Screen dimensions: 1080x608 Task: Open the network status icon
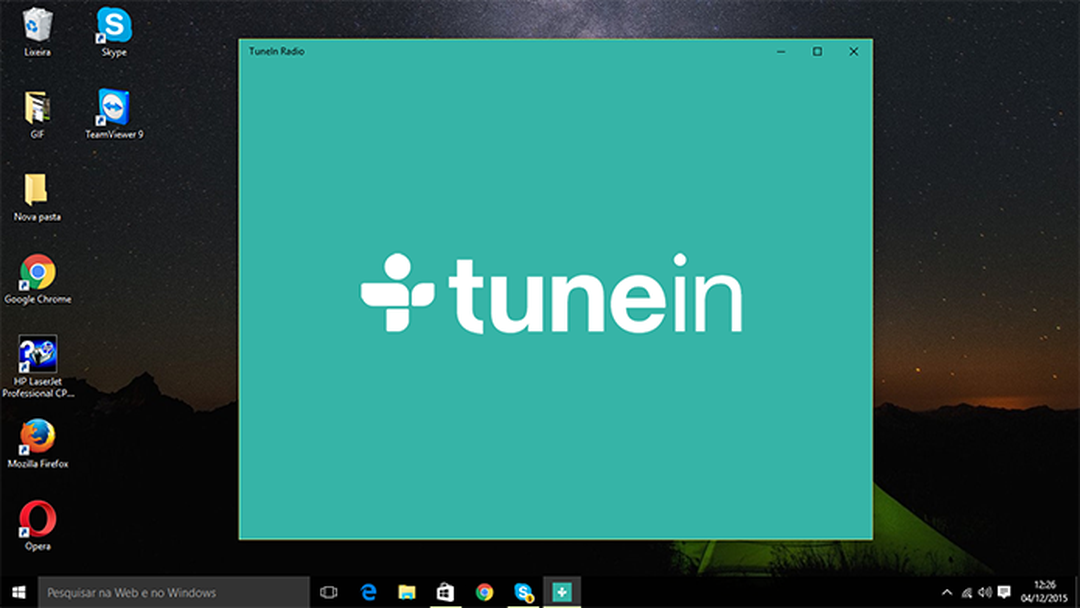(968, 592)
